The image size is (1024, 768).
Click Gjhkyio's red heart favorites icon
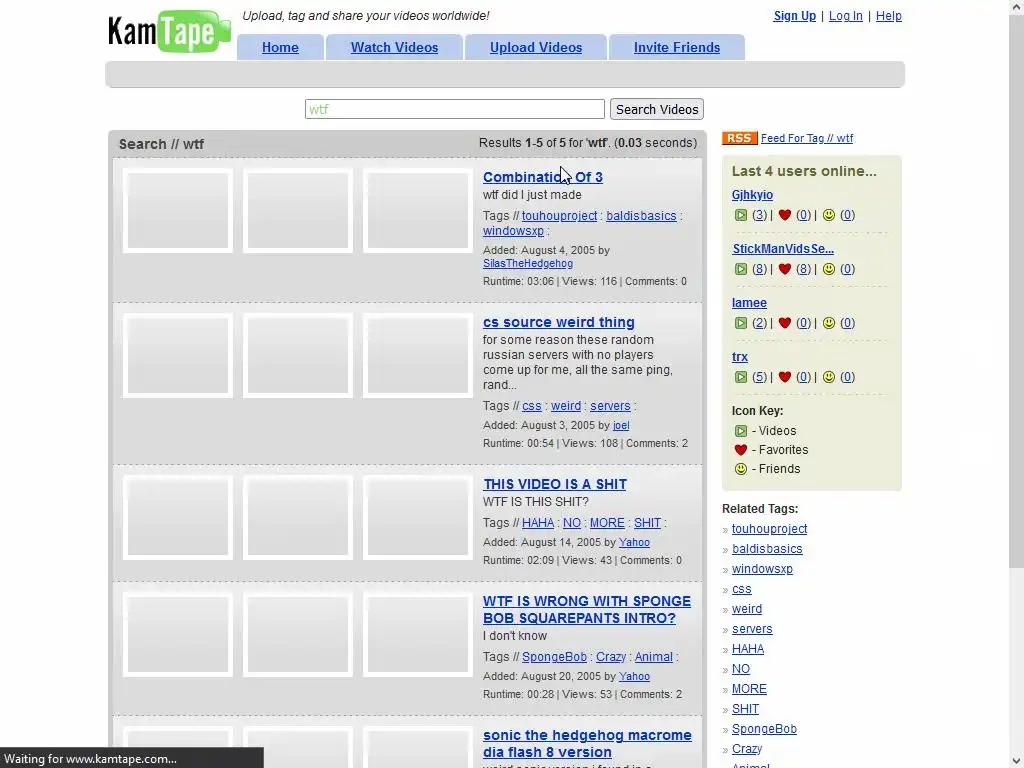785,215
